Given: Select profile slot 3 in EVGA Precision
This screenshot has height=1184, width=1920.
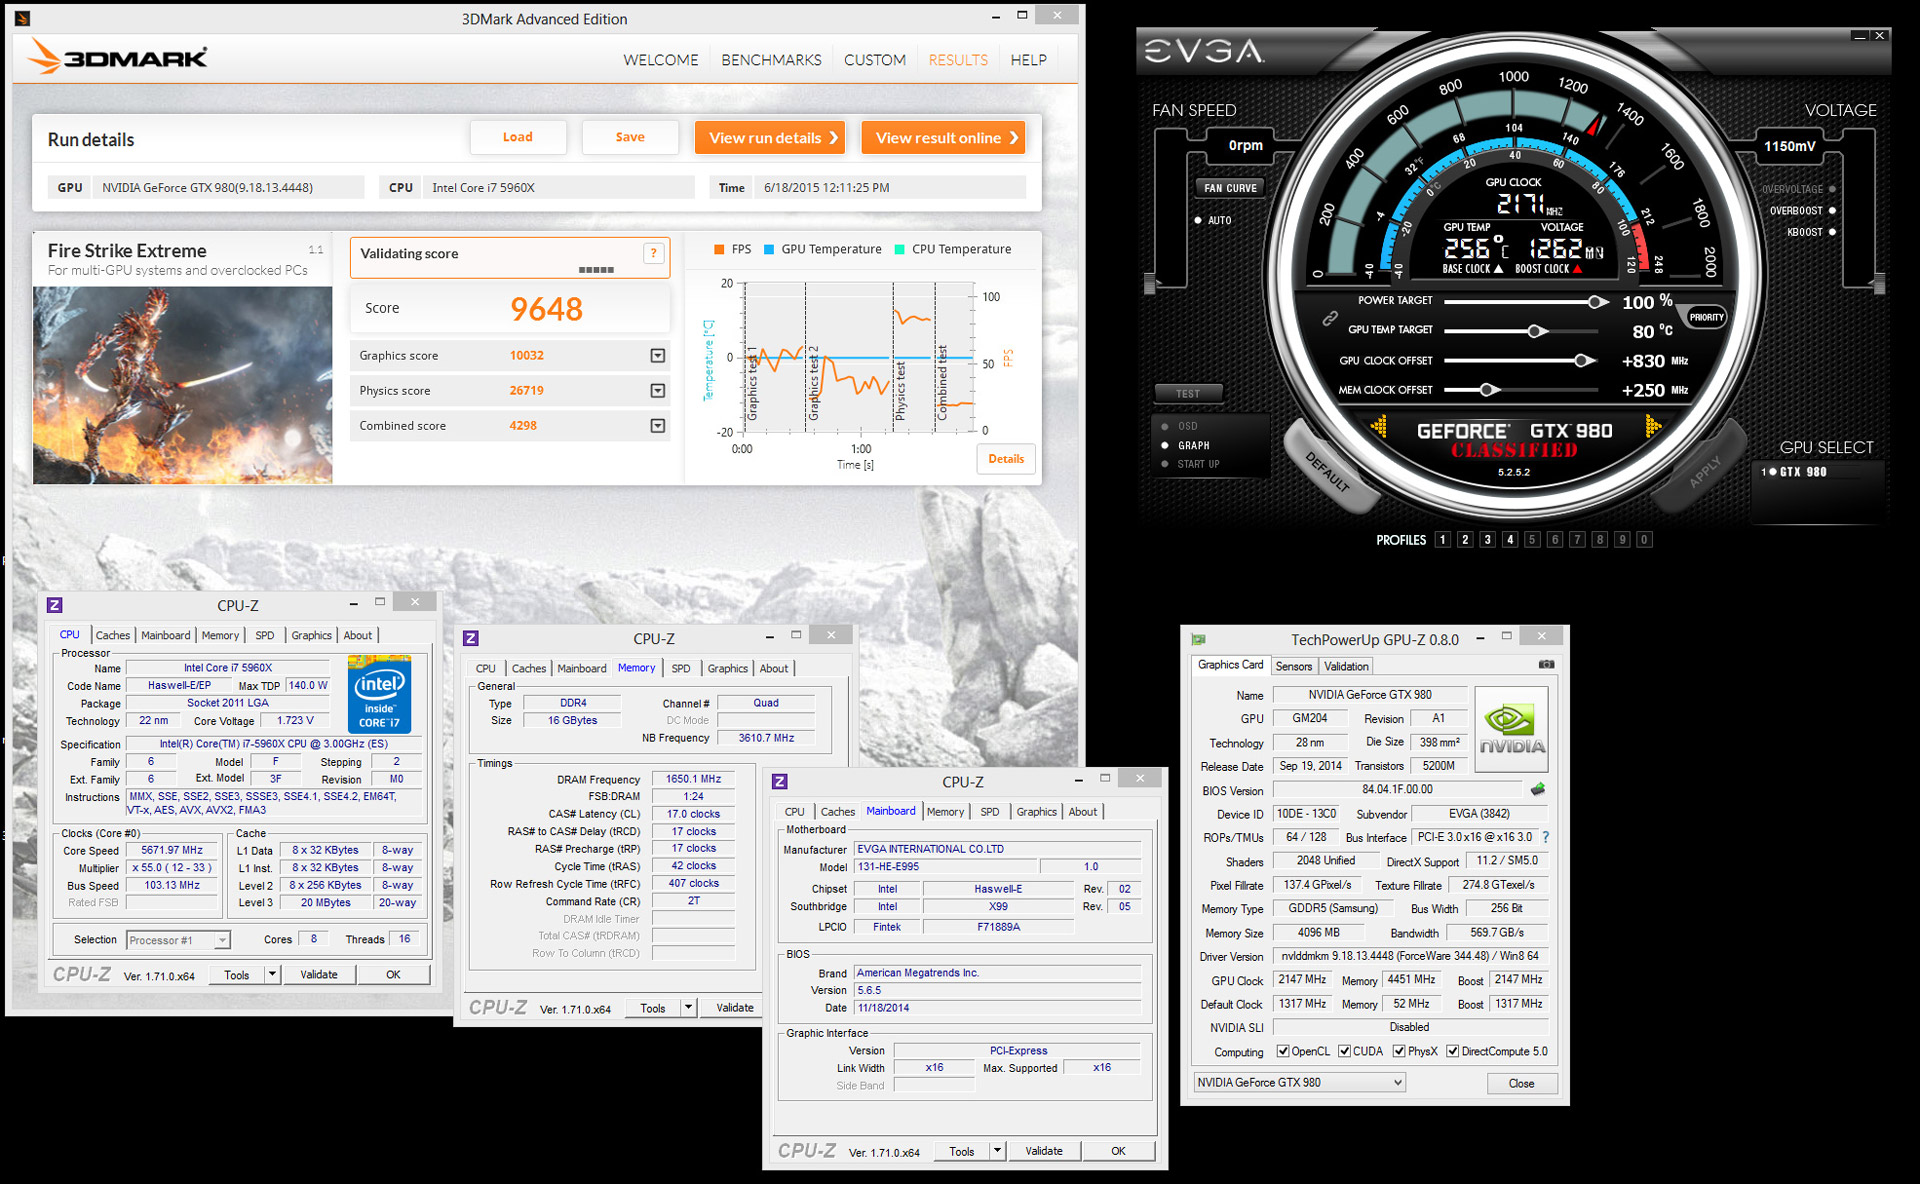Looking at the screenshot, I should click(1487, 540).
